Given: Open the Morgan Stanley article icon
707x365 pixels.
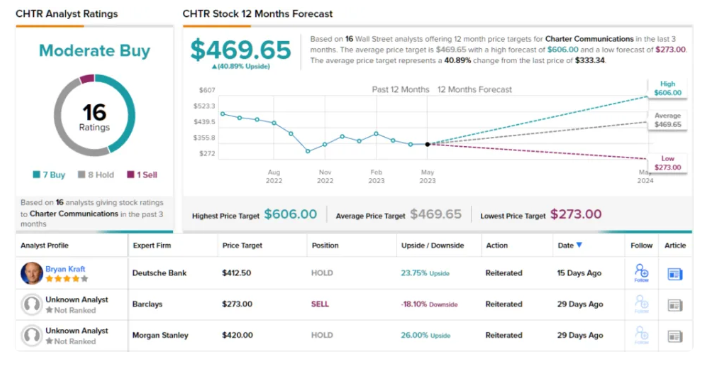Looking at the screenshot, I should tap(675, 336).
